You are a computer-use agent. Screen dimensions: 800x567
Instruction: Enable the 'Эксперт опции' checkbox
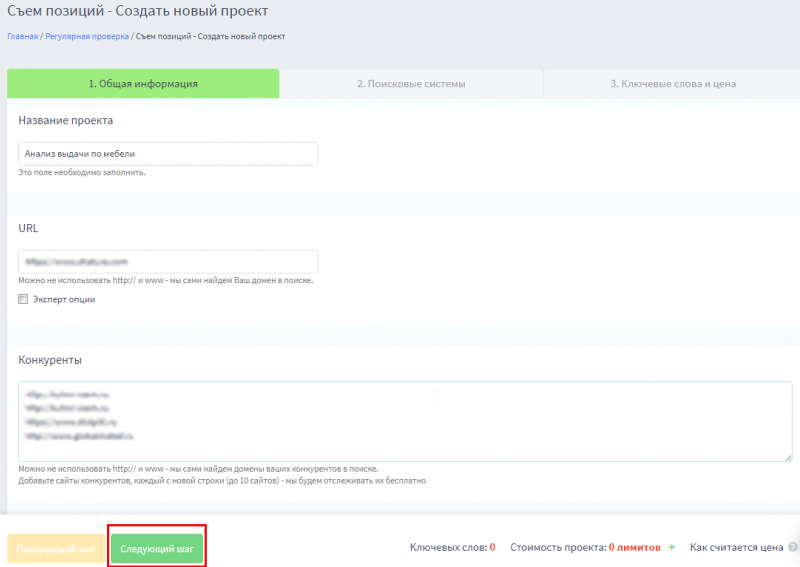point(23,299)
